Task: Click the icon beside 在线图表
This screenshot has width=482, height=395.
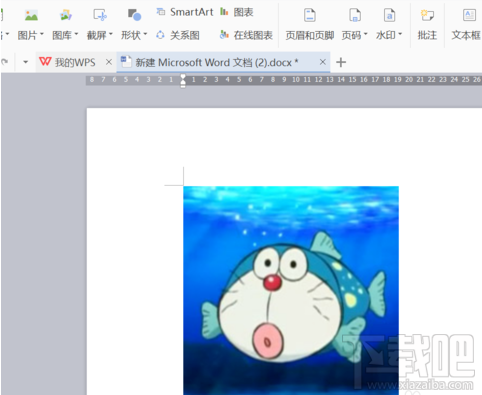Action: coord(224,35)
